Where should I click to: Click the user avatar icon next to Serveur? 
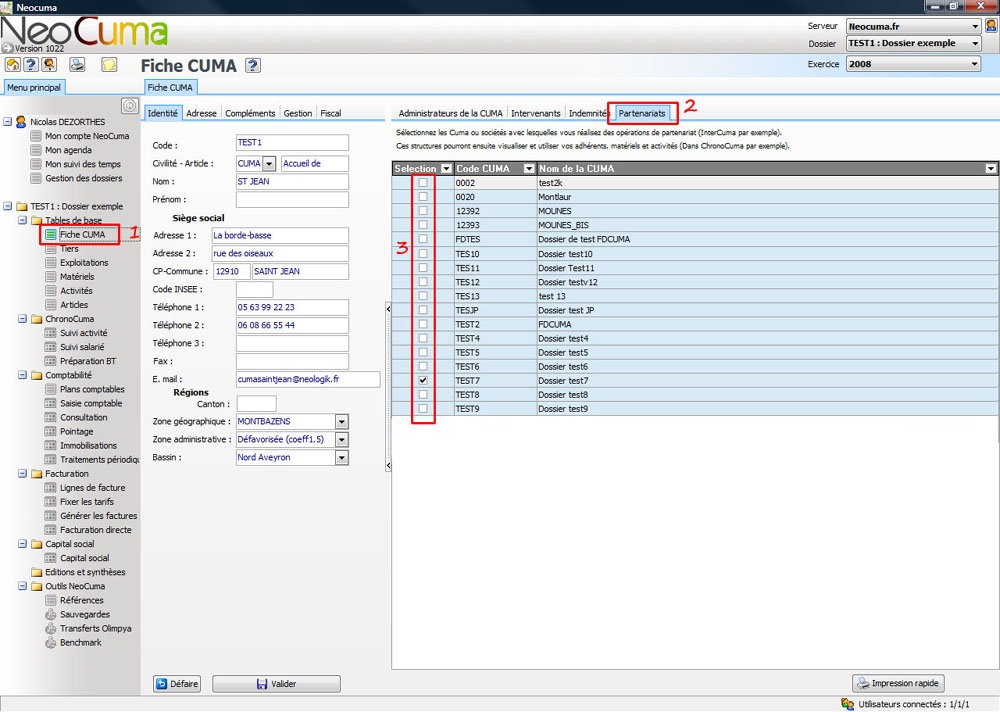(x=991, y=26)
